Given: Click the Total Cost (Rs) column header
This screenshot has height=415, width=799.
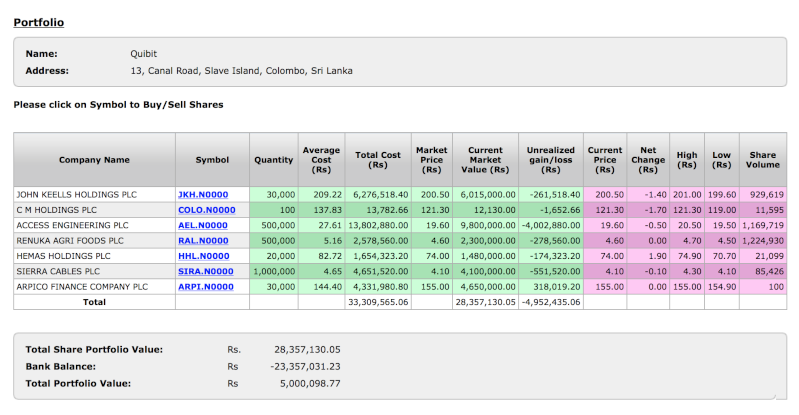Looking at the screenshot, I should pos(378,160).
